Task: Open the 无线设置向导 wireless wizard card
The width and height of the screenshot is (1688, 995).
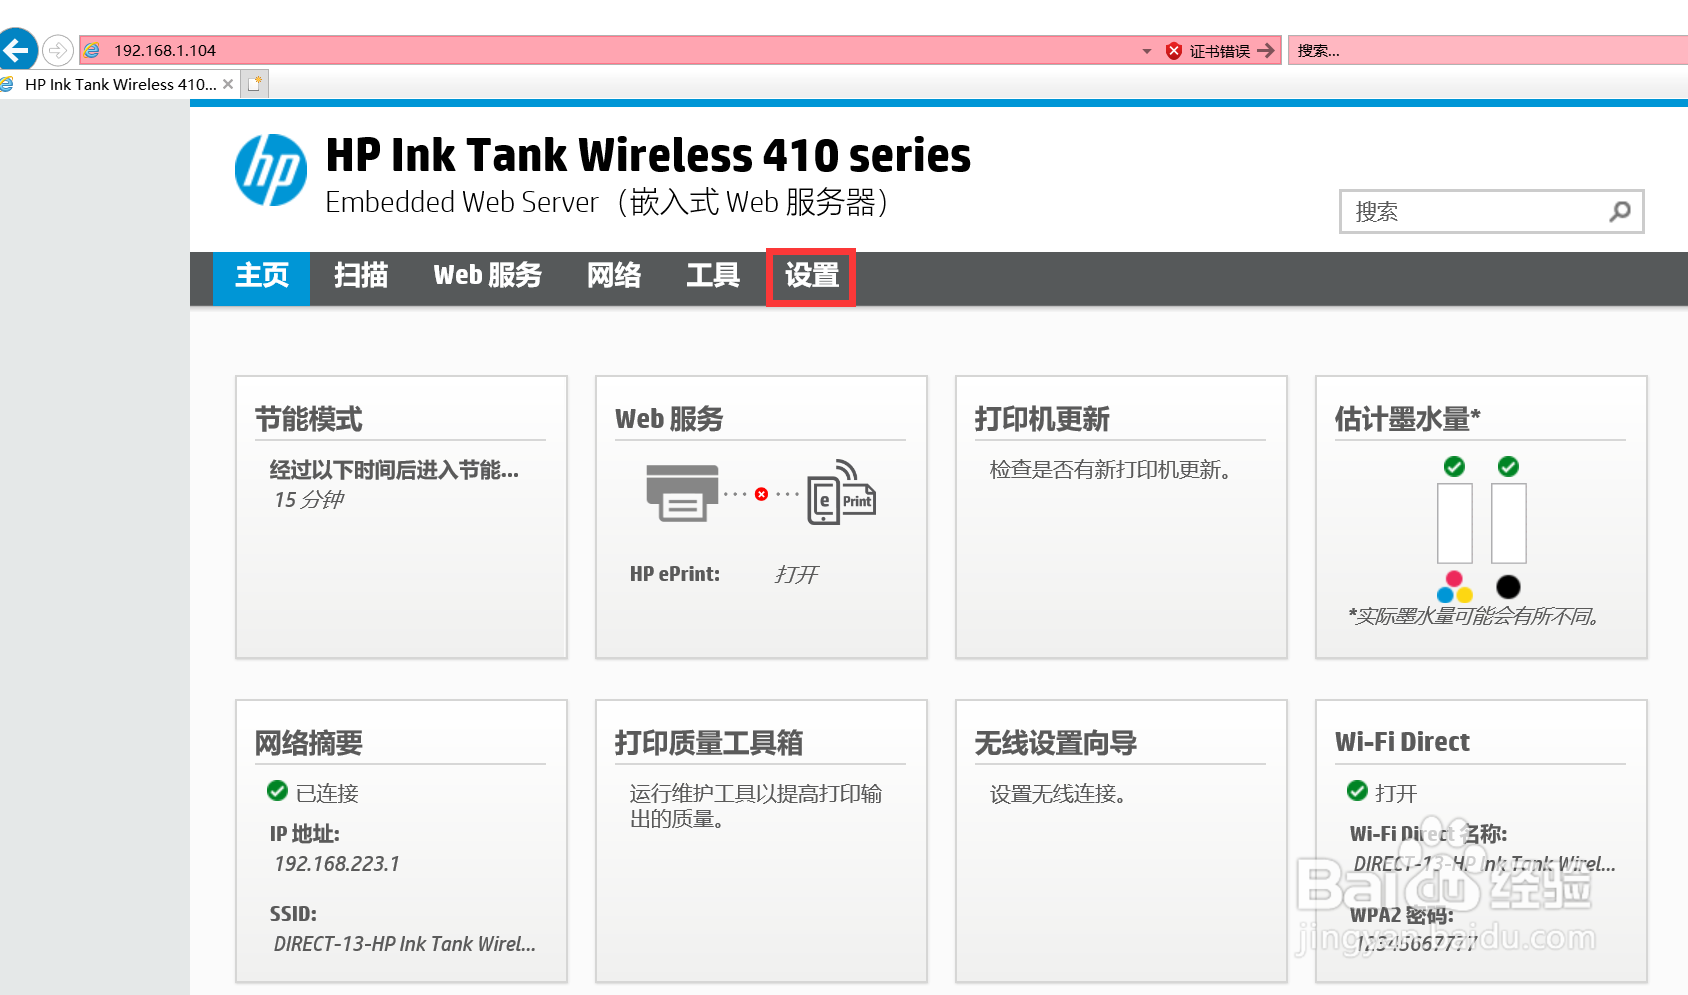Action: [x=1121, y=841]
